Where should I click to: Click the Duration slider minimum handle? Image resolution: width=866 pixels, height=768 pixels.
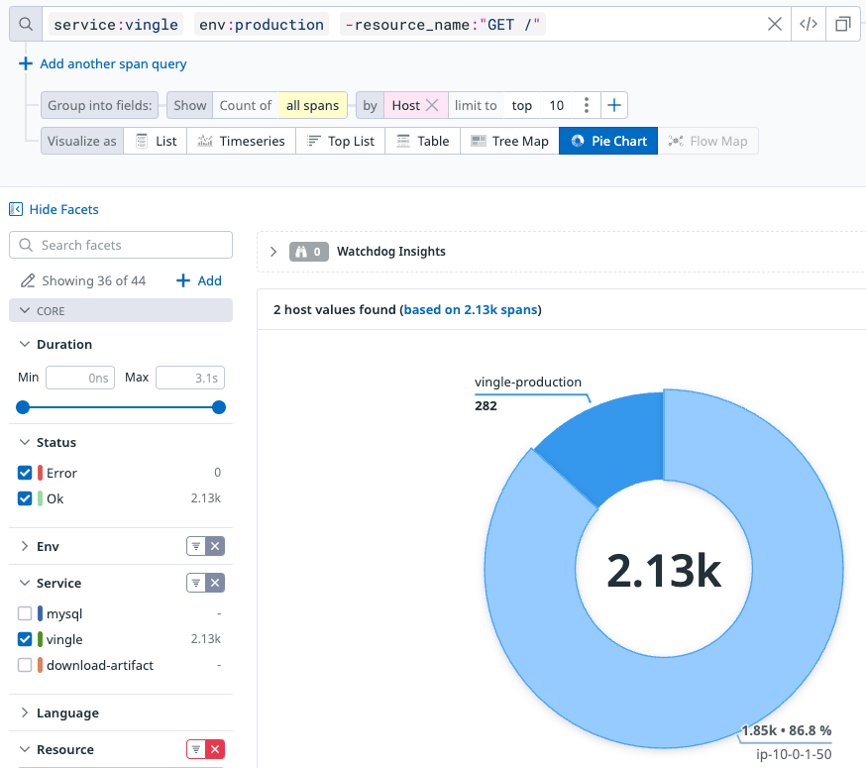click(x=23, y=407)
